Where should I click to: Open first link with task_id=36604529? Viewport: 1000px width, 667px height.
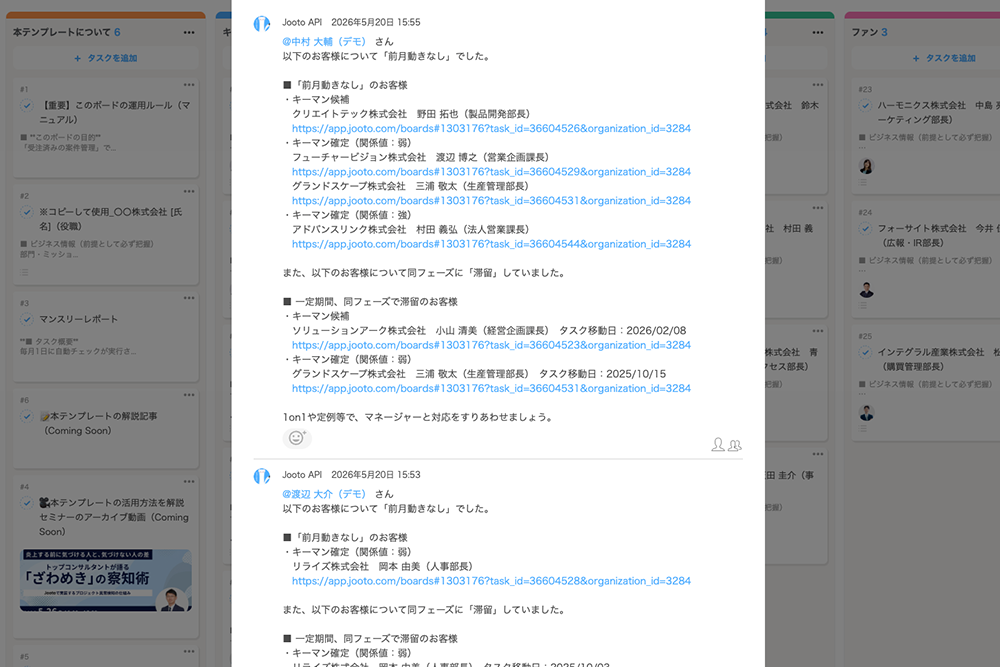491,172
